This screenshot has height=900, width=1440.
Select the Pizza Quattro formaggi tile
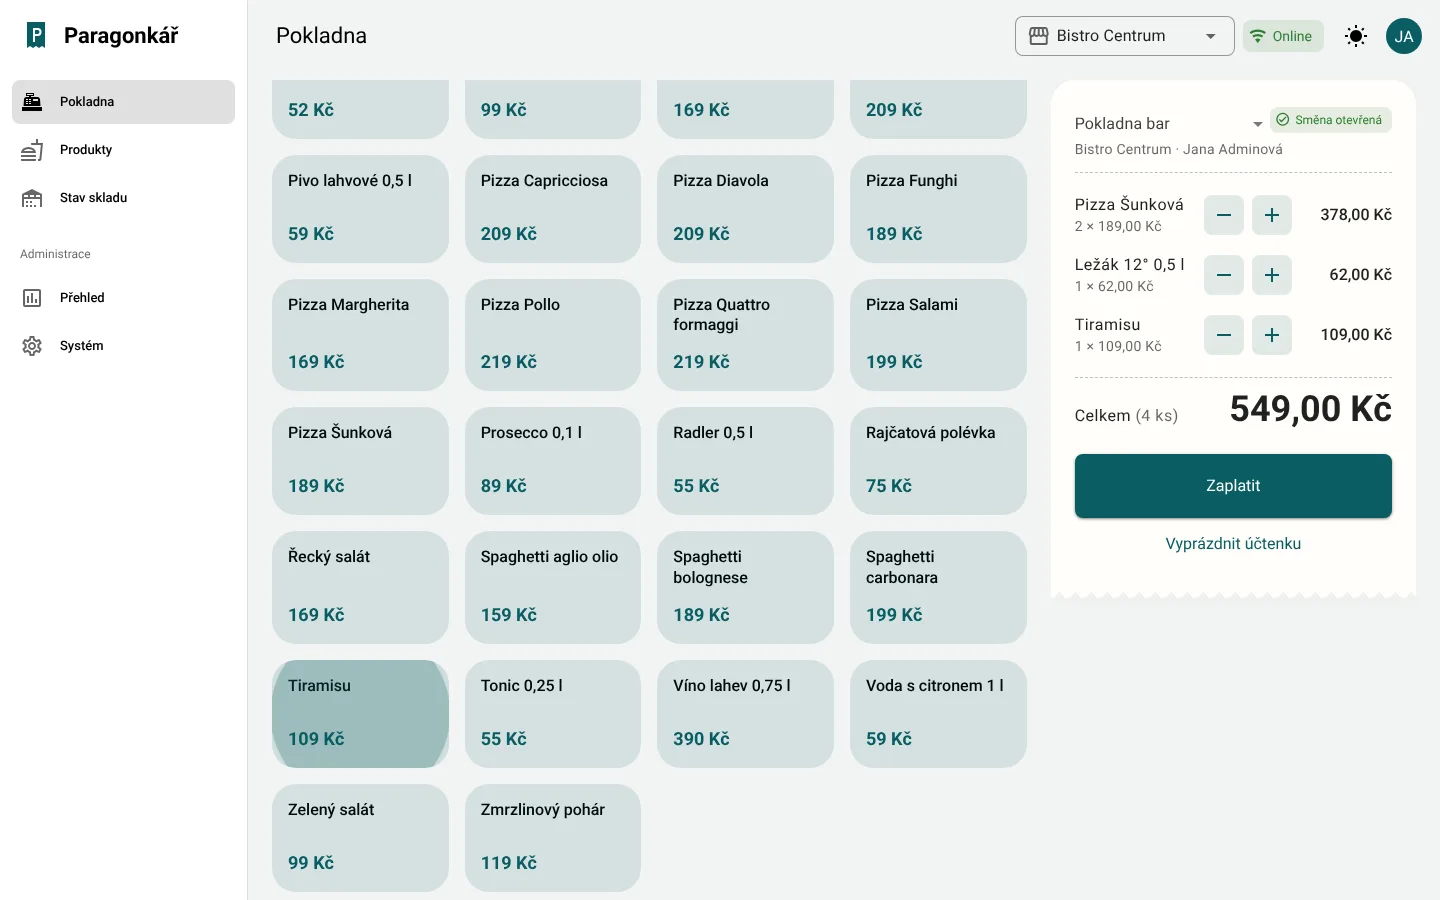point(745,335)
